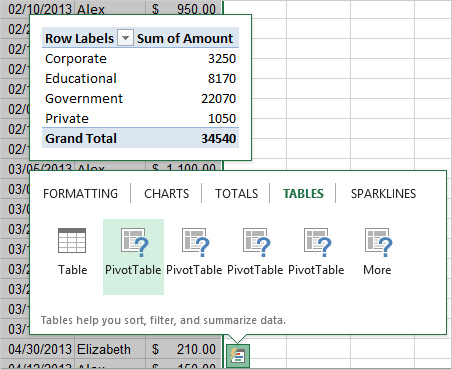The width and height of the screenshot is (452, 370).
Task: Click the Row Labels header text
Action: pos(79,38)
